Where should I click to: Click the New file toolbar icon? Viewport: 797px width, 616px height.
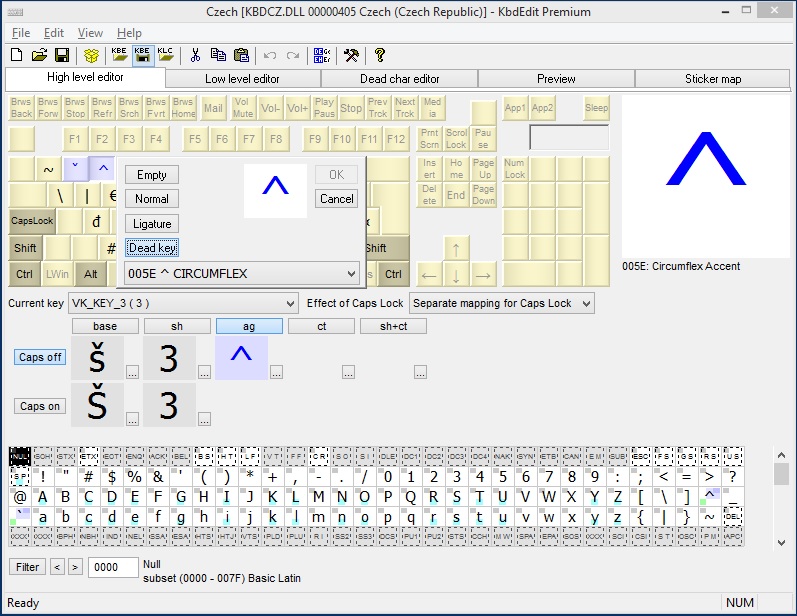(x=18, y=55)
